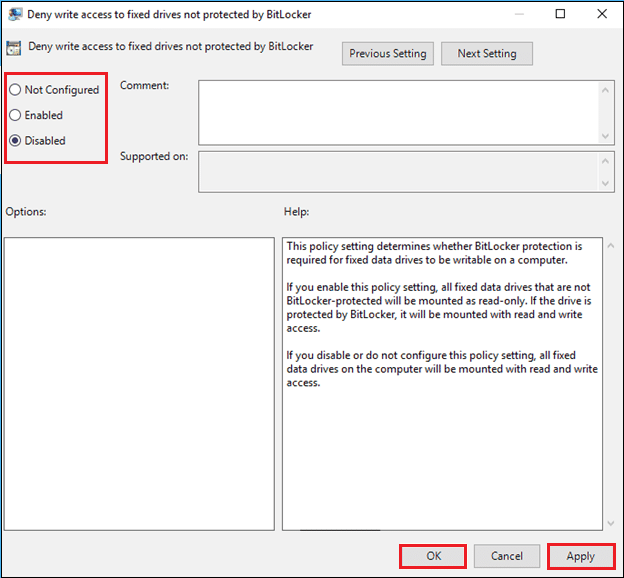Close the dialog with the X button
Viewport: 624px width, 578px height.
point(601,14)
